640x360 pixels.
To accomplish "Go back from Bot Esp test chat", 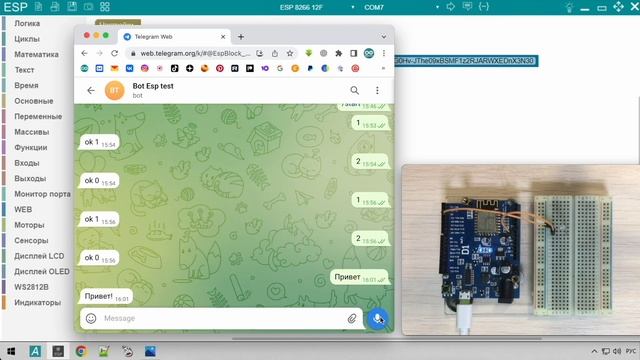I will 91,90.
